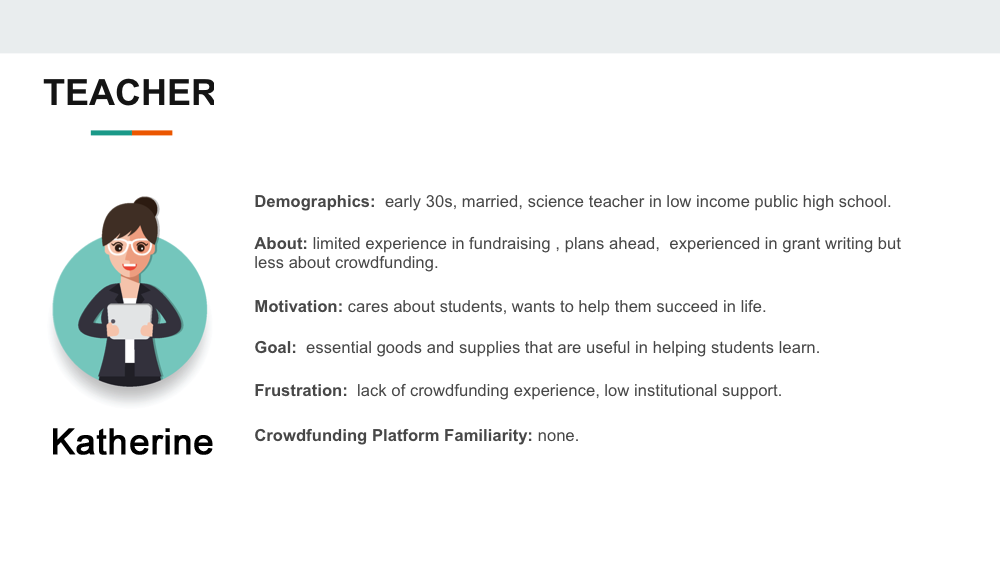Click the teal segment of title underline
Viewport: 1000px width, 563px height.
point(111,132)
